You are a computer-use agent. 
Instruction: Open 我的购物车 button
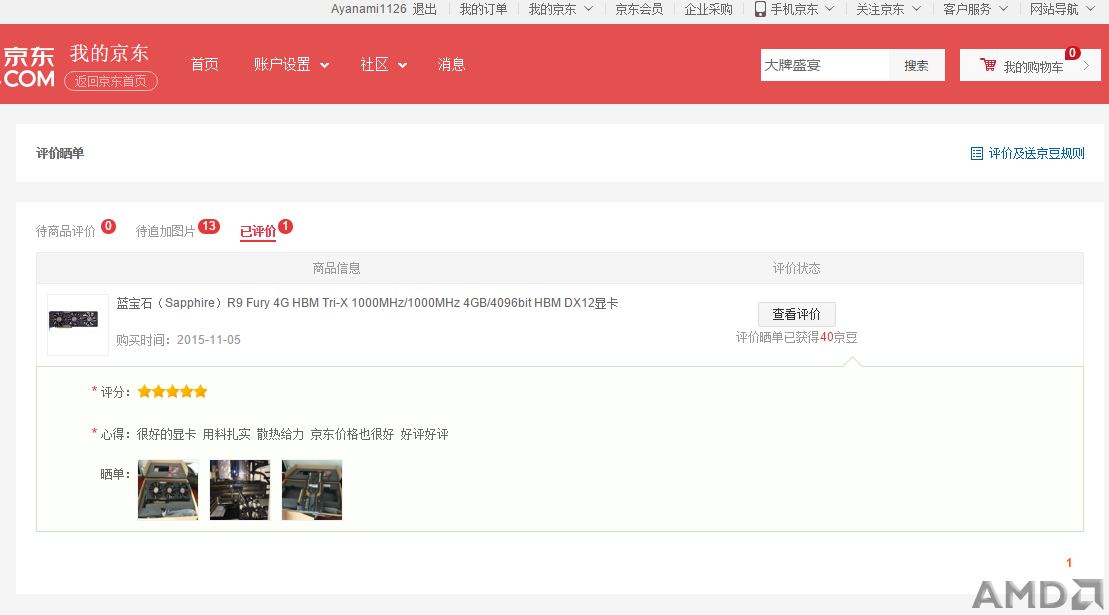click(x=1030, y=66)
